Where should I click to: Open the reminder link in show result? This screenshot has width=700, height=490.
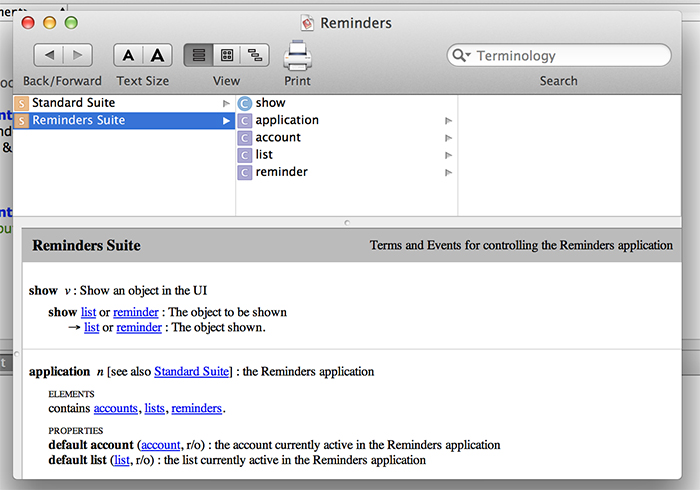(x=139, y=327)
